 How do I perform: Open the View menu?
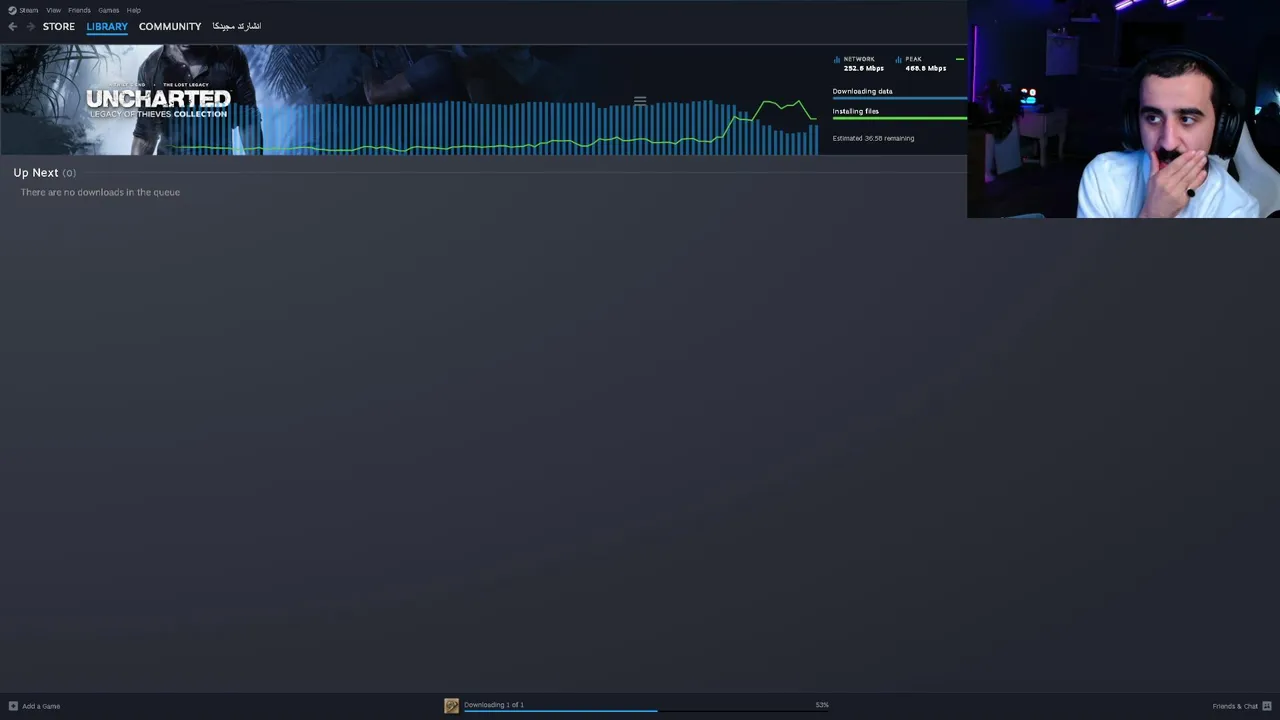[53, 10]
